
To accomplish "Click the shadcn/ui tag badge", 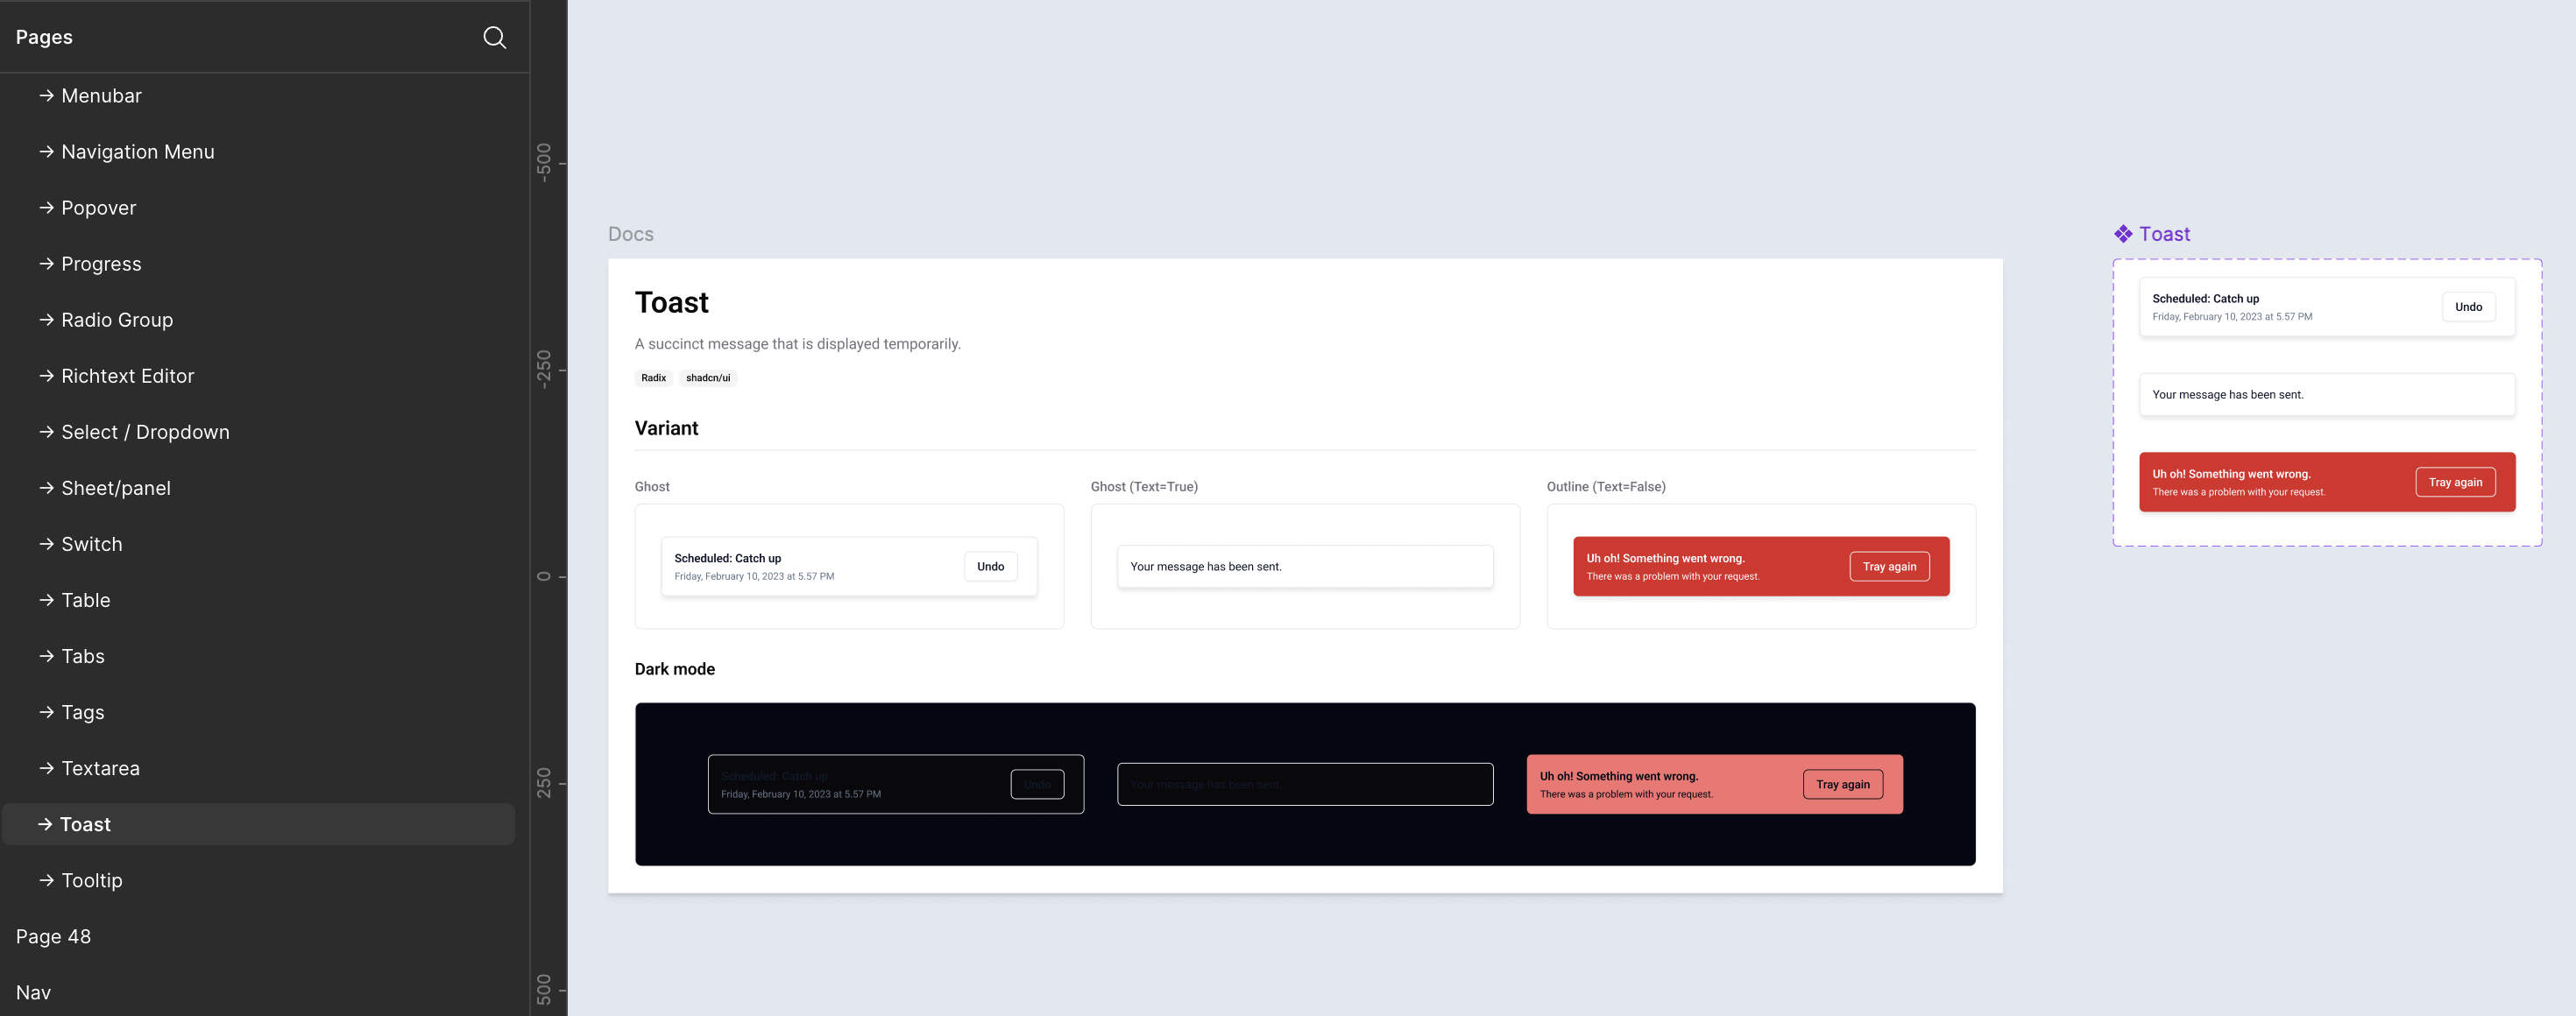I will 707,378.
